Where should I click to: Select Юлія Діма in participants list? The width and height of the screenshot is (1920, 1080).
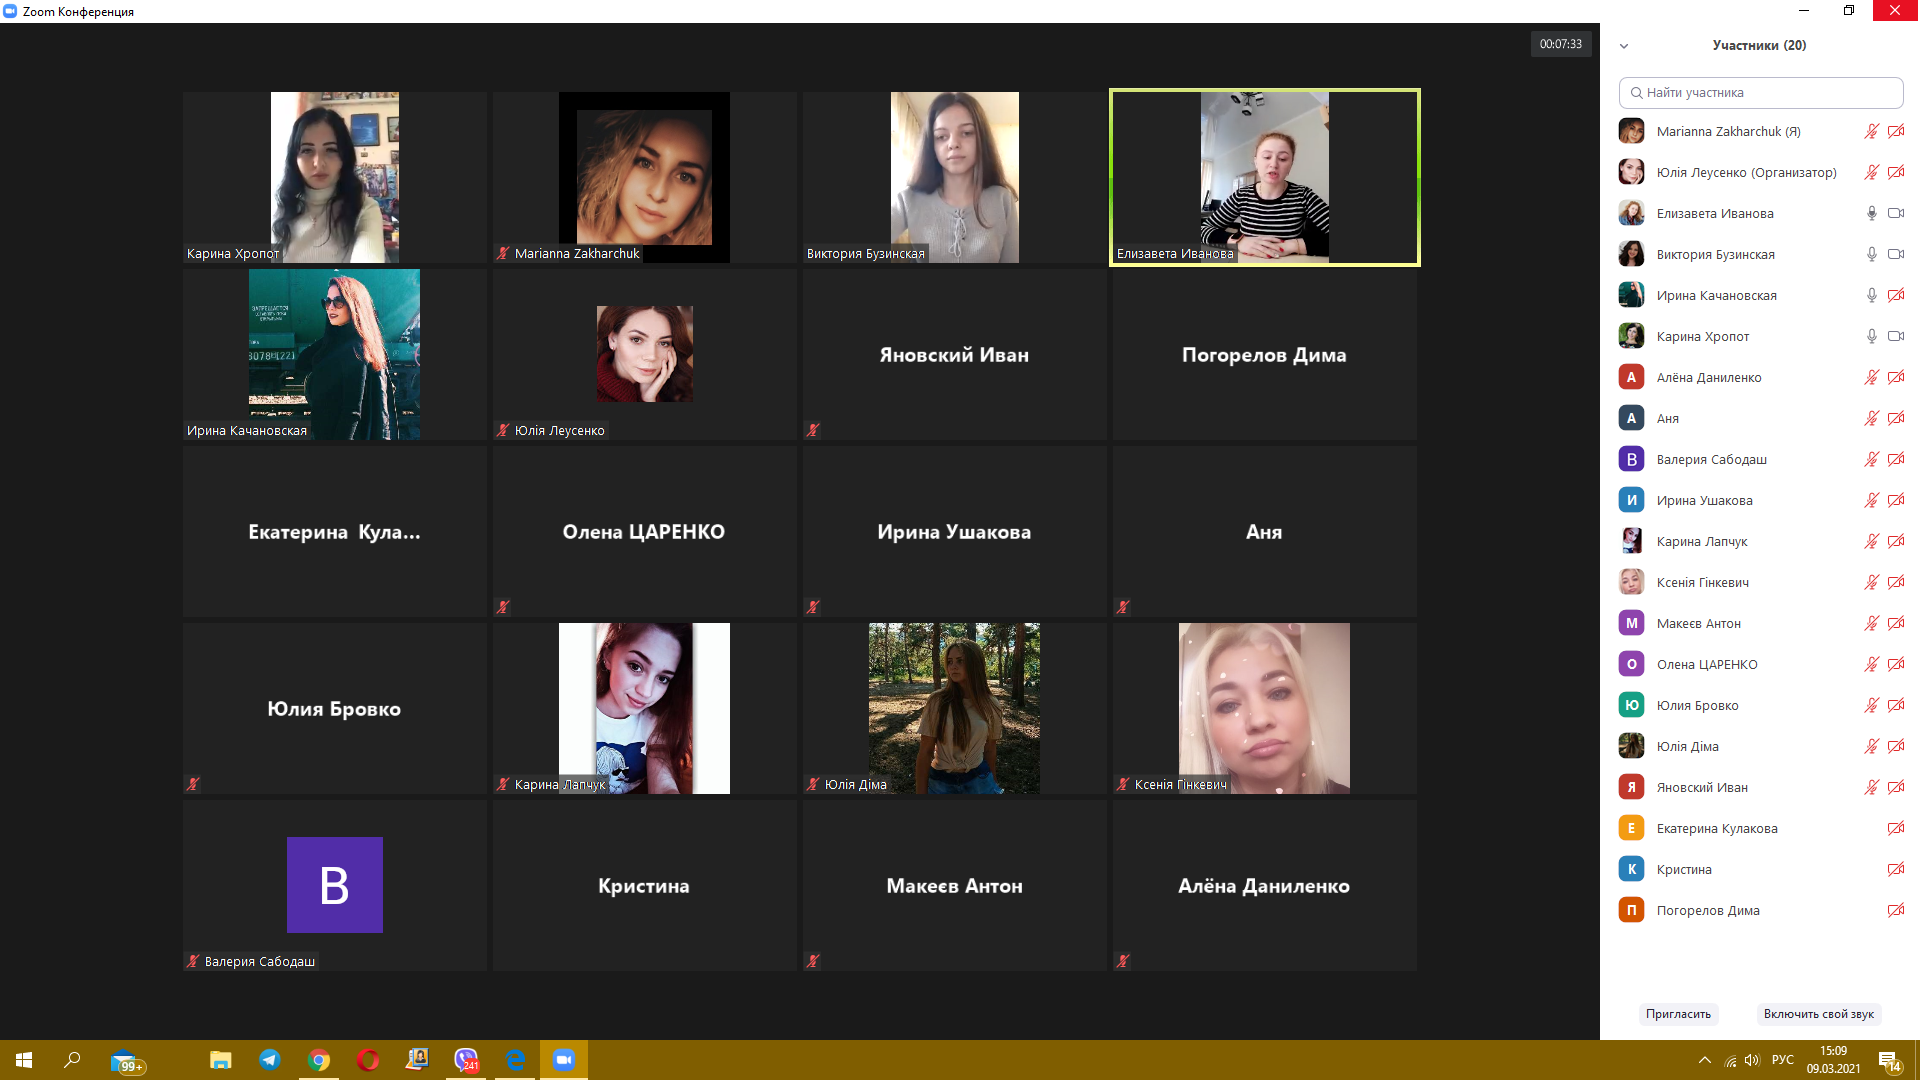[x=1687, y=746]
